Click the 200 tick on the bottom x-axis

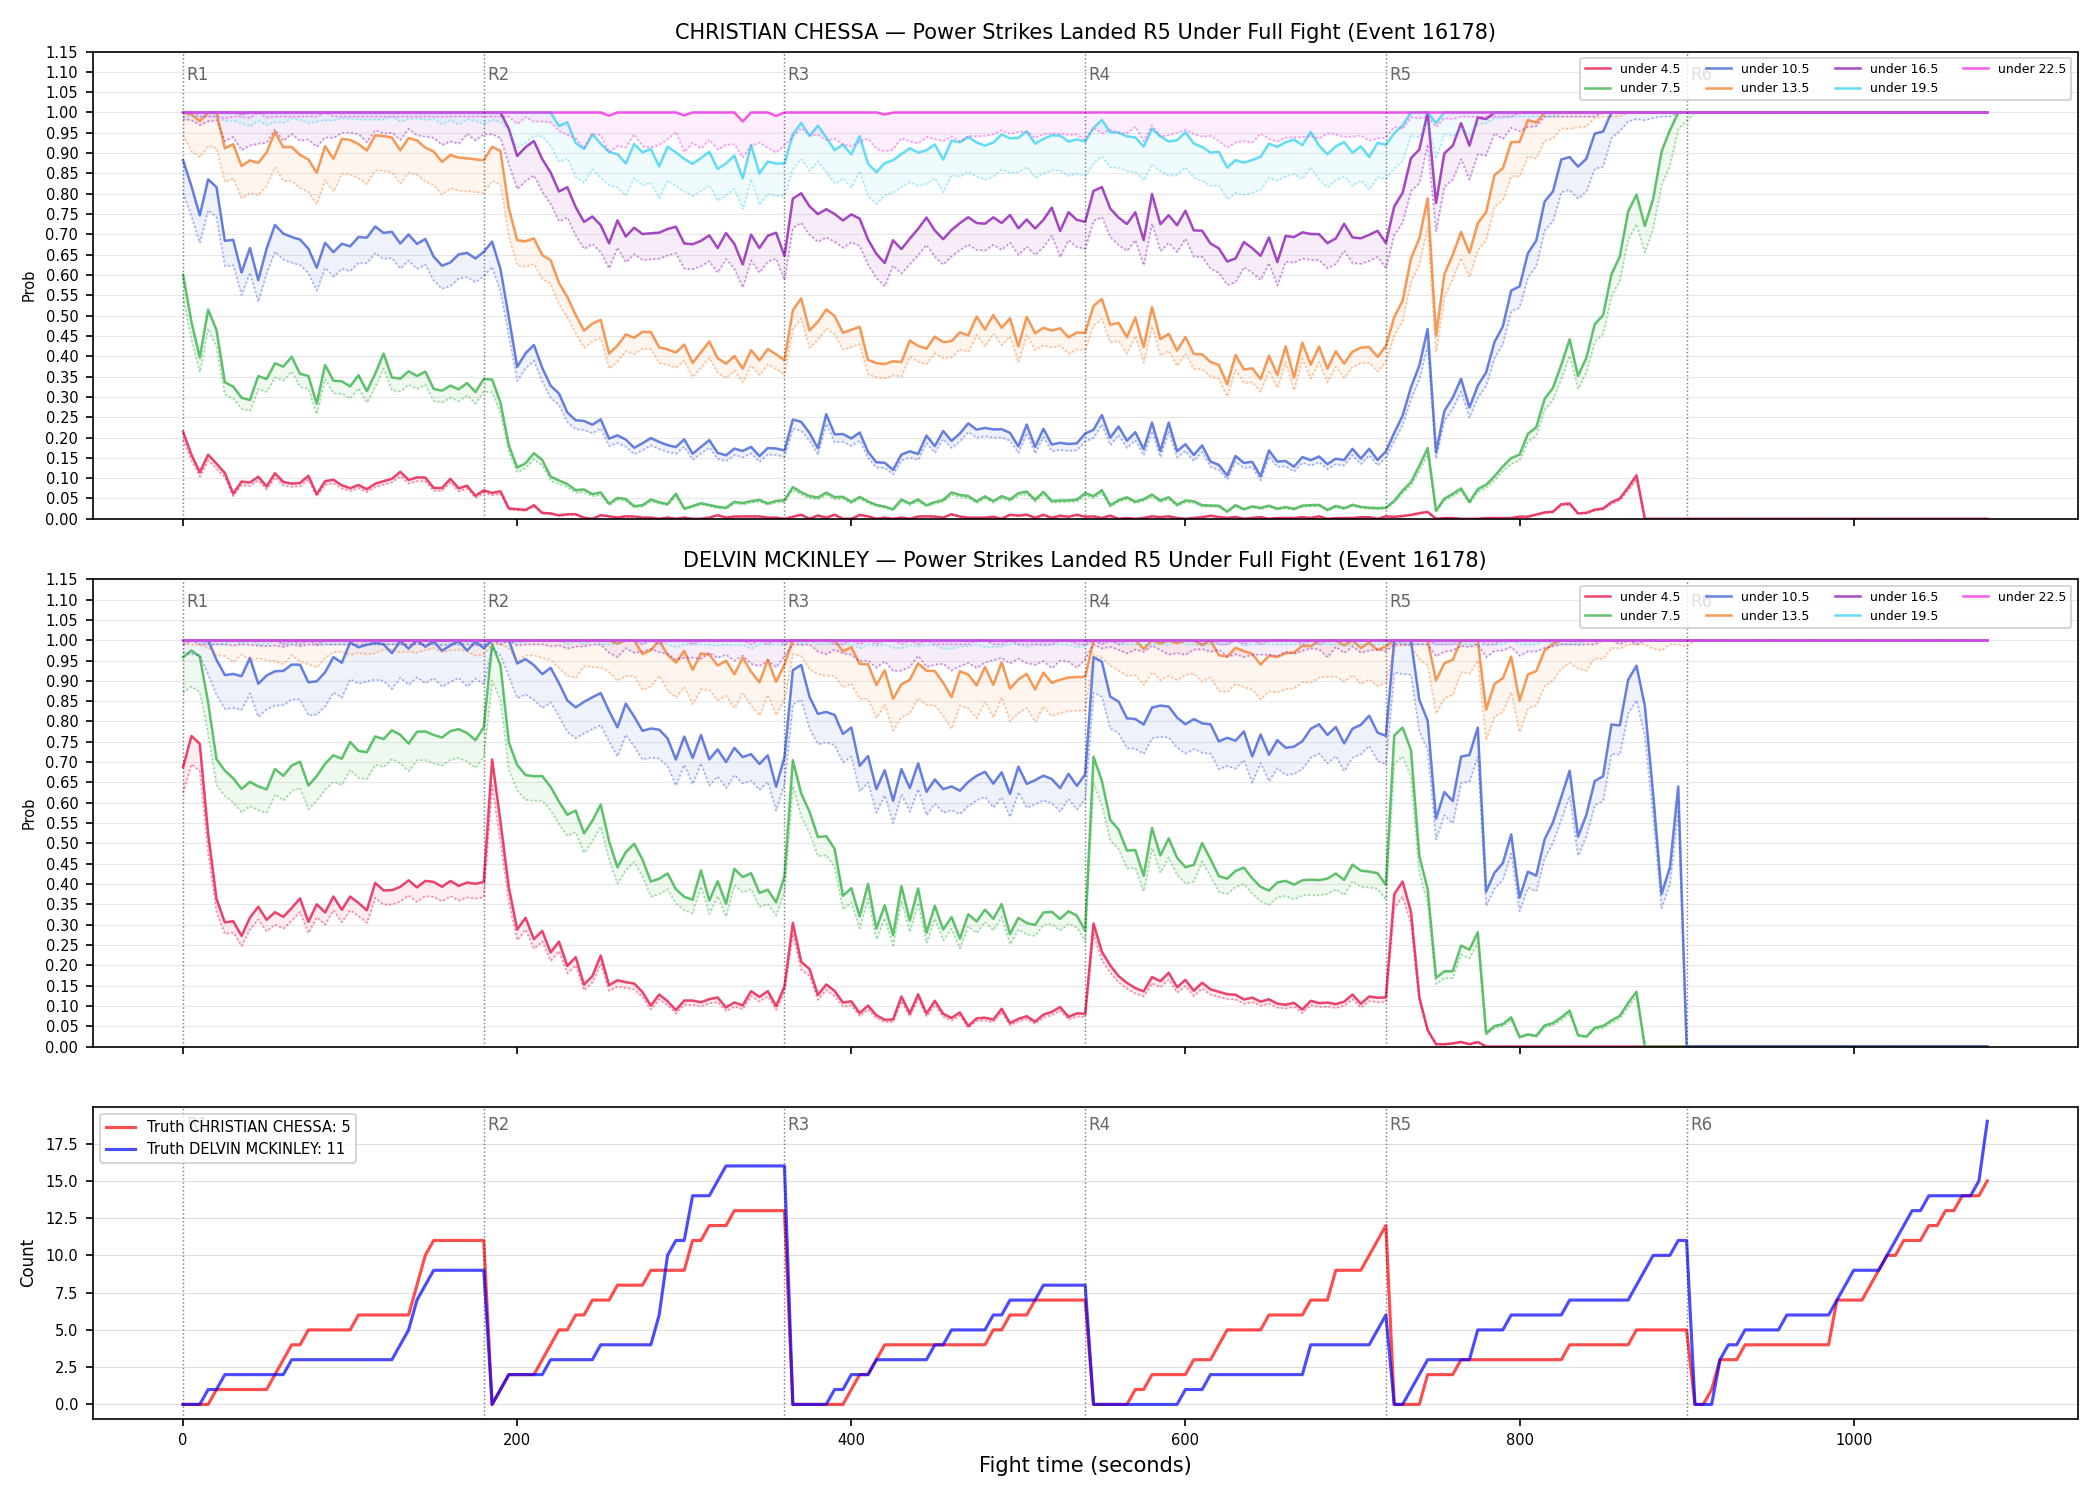click(x=516, y=1439)
